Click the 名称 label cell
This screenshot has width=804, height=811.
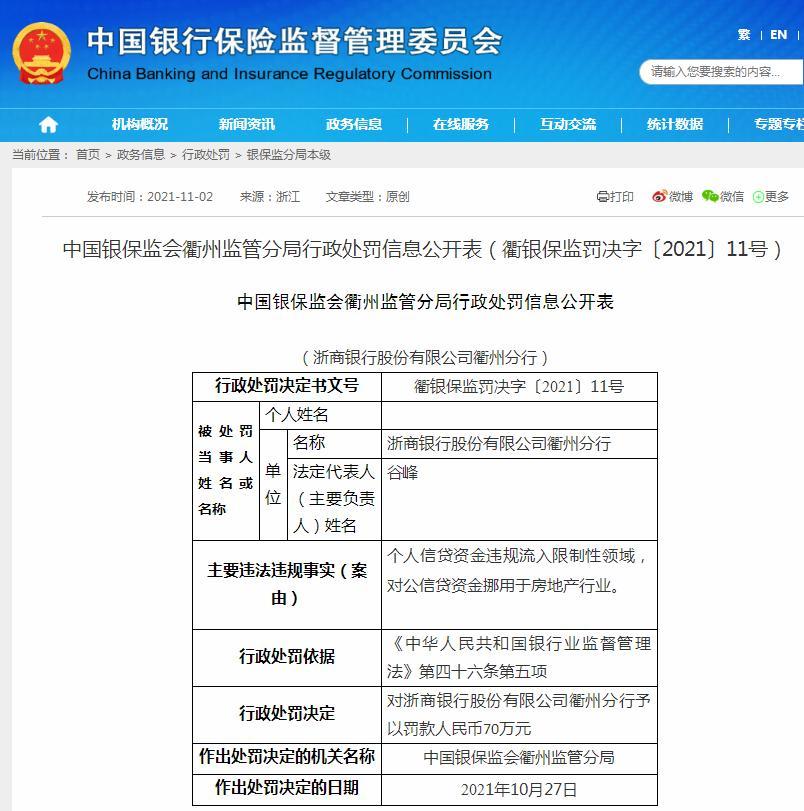coord(334,444)
